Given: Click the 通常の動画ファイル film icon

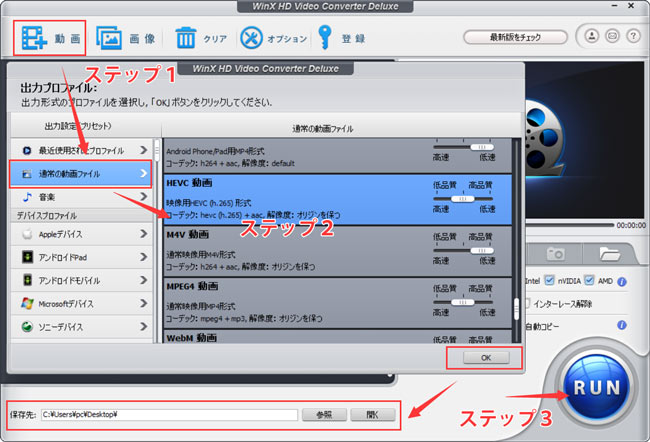Looking at the screenshot, I should 27,174.
